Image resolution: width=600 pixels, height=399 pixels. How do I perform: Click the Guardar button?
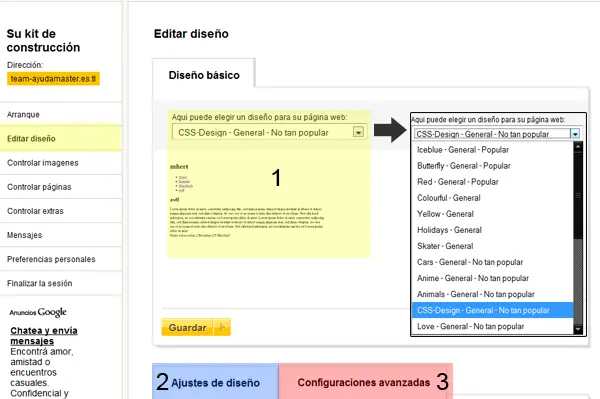pos(196,327)
